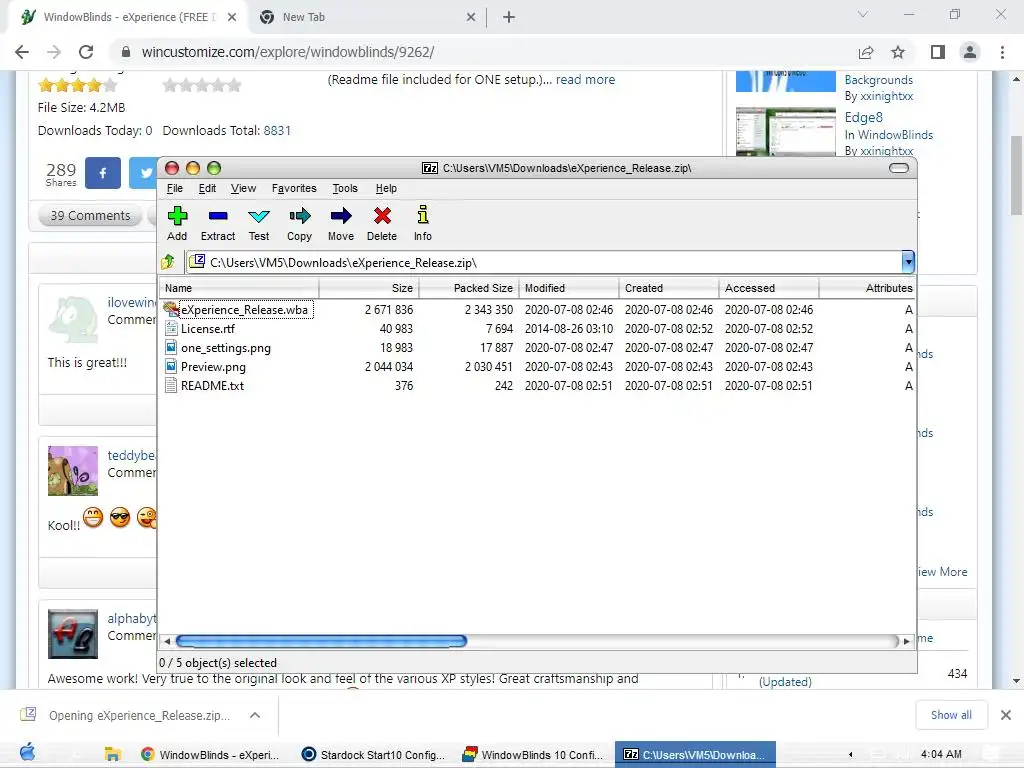Image resolution: width=1024 pixels, height=768 pixels.
Task: Open a new browser tab with plus
Action: (509, 18)
